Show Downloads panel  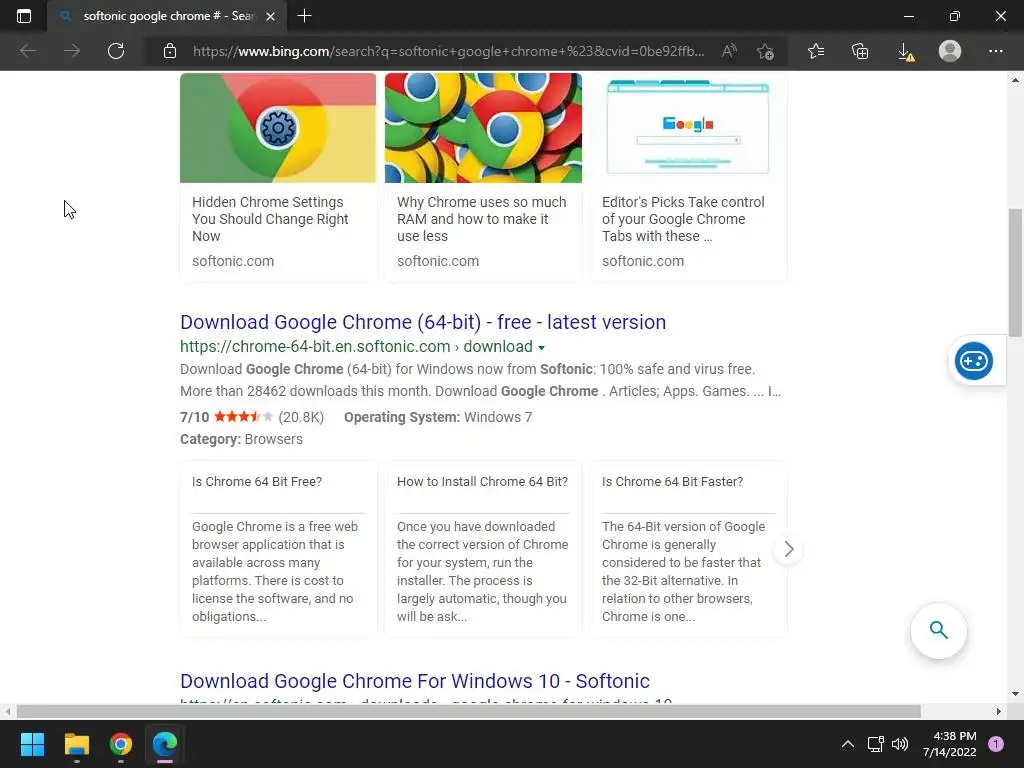[906, 52]
